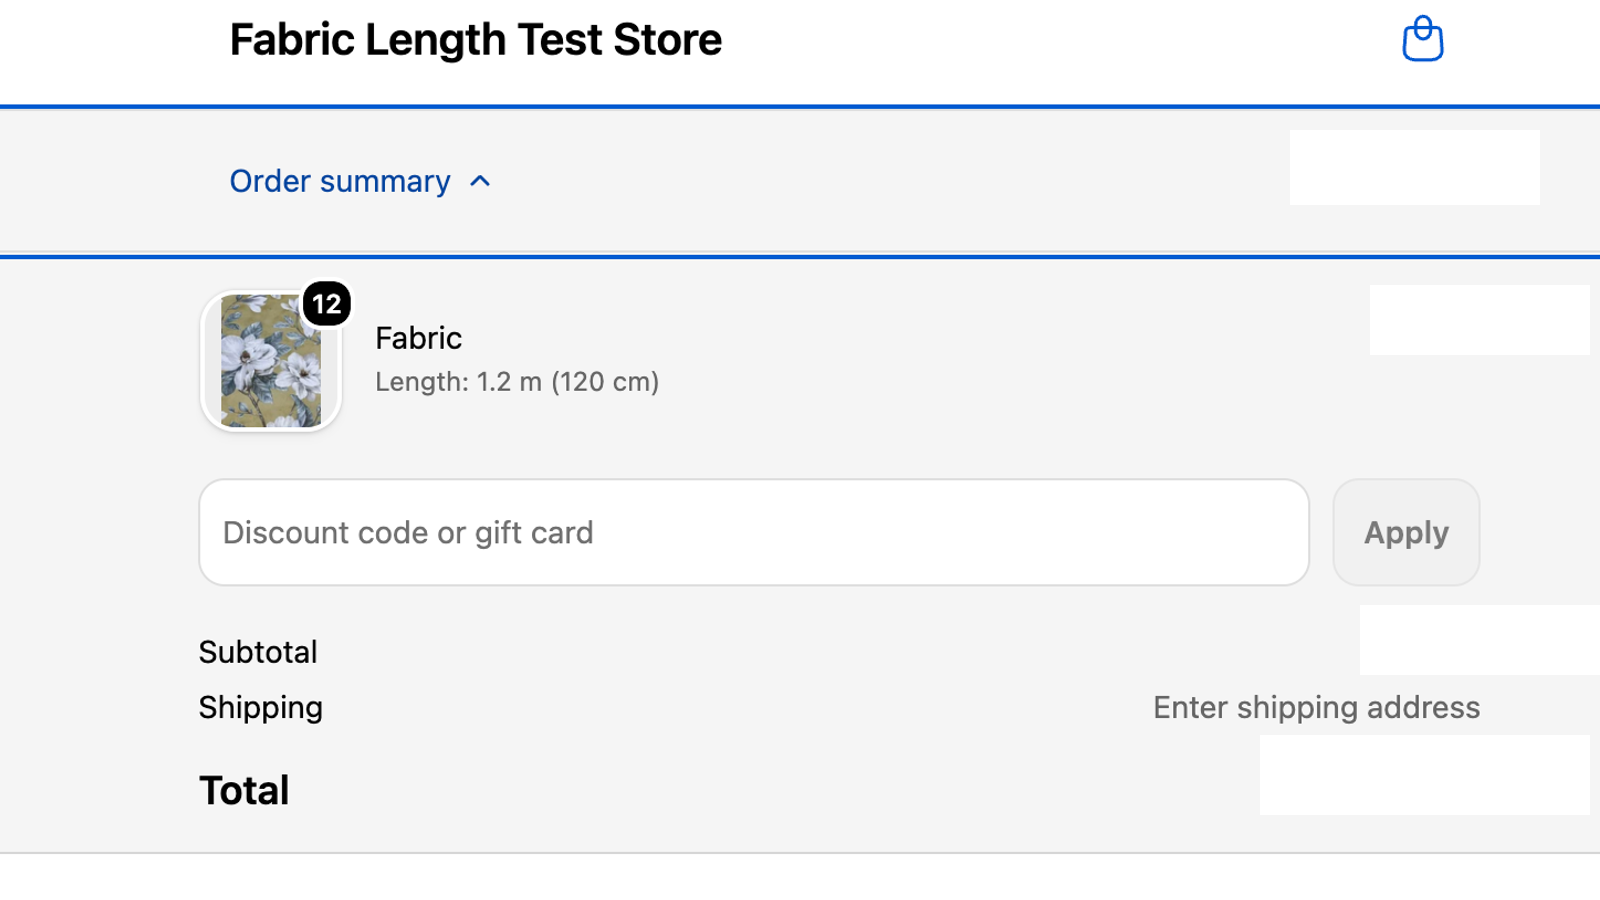Open the shopping bag cart icon
This screenshot has height=900, width=1600.
(x=1422, y=40)
